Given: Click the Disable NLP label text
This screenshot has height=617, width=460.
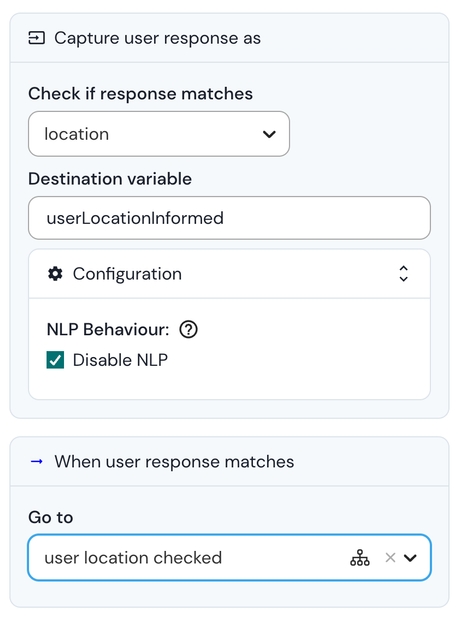Looking at the screenshot, I should click(x=120, y=360).
